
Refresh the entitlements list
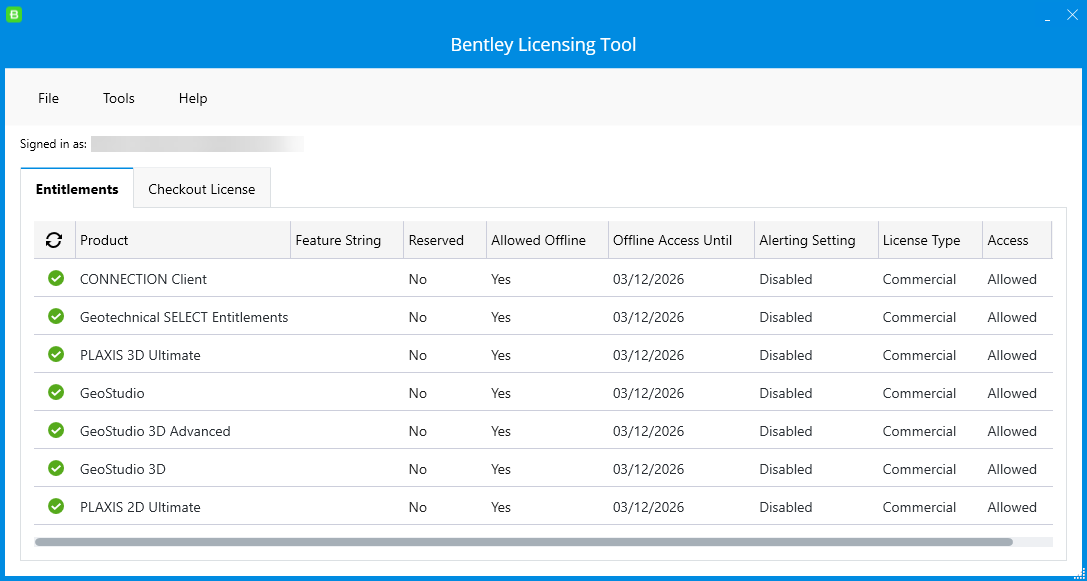coord(54,240)
